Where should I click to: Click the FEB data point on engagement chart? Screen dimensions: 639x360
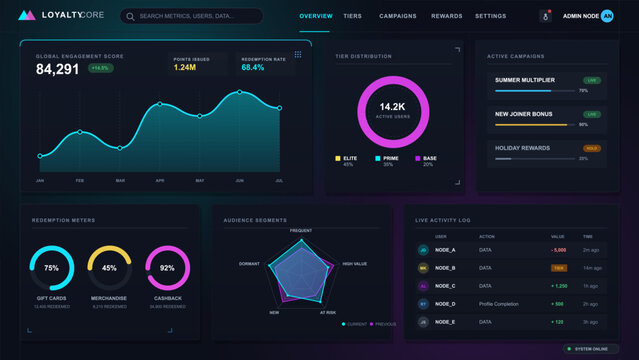[x=80, y=132]
